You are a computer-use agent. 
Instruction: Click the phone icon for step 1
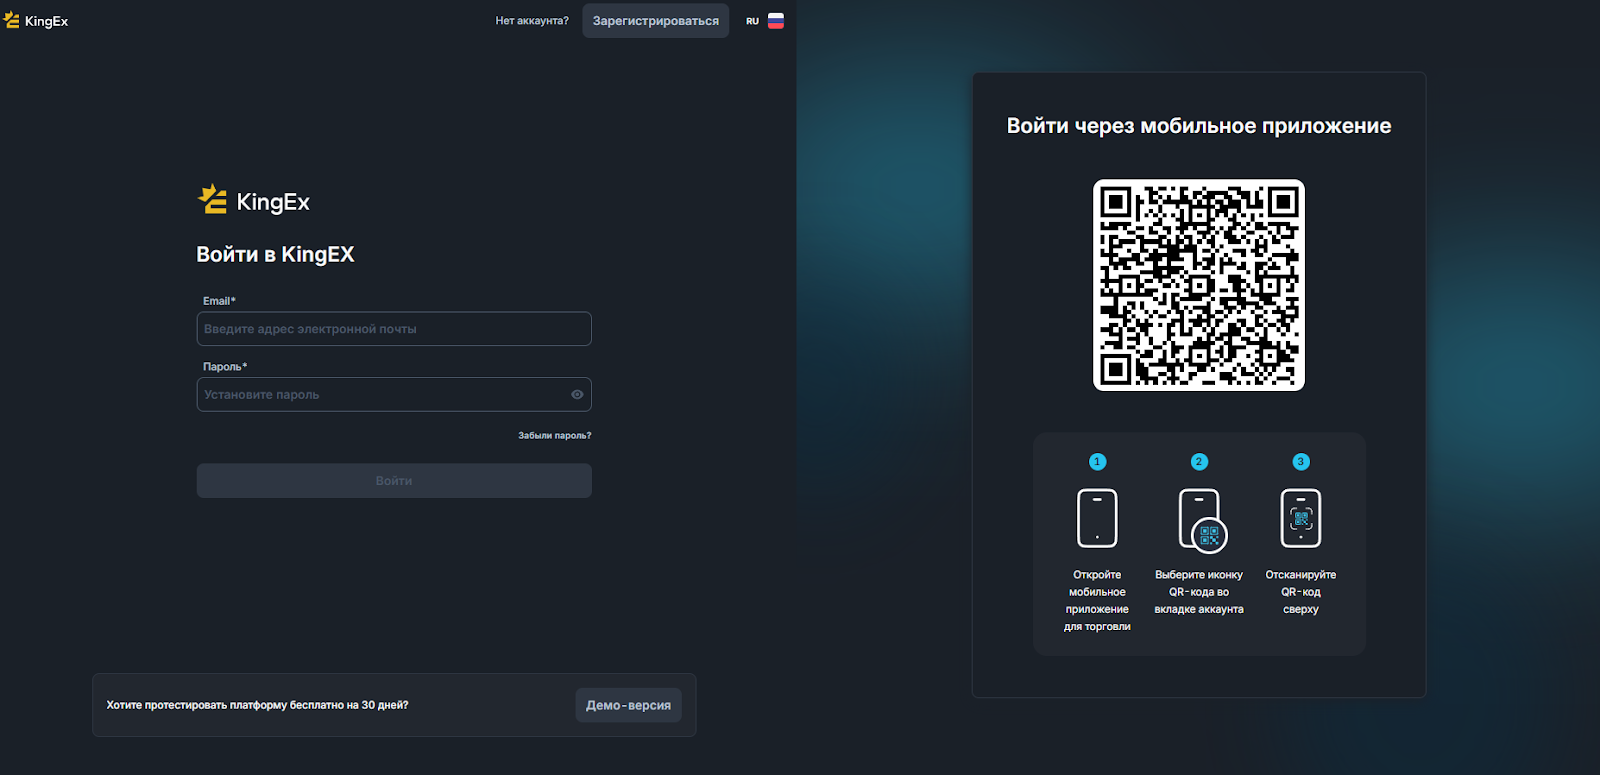[x=1097, y=518]
